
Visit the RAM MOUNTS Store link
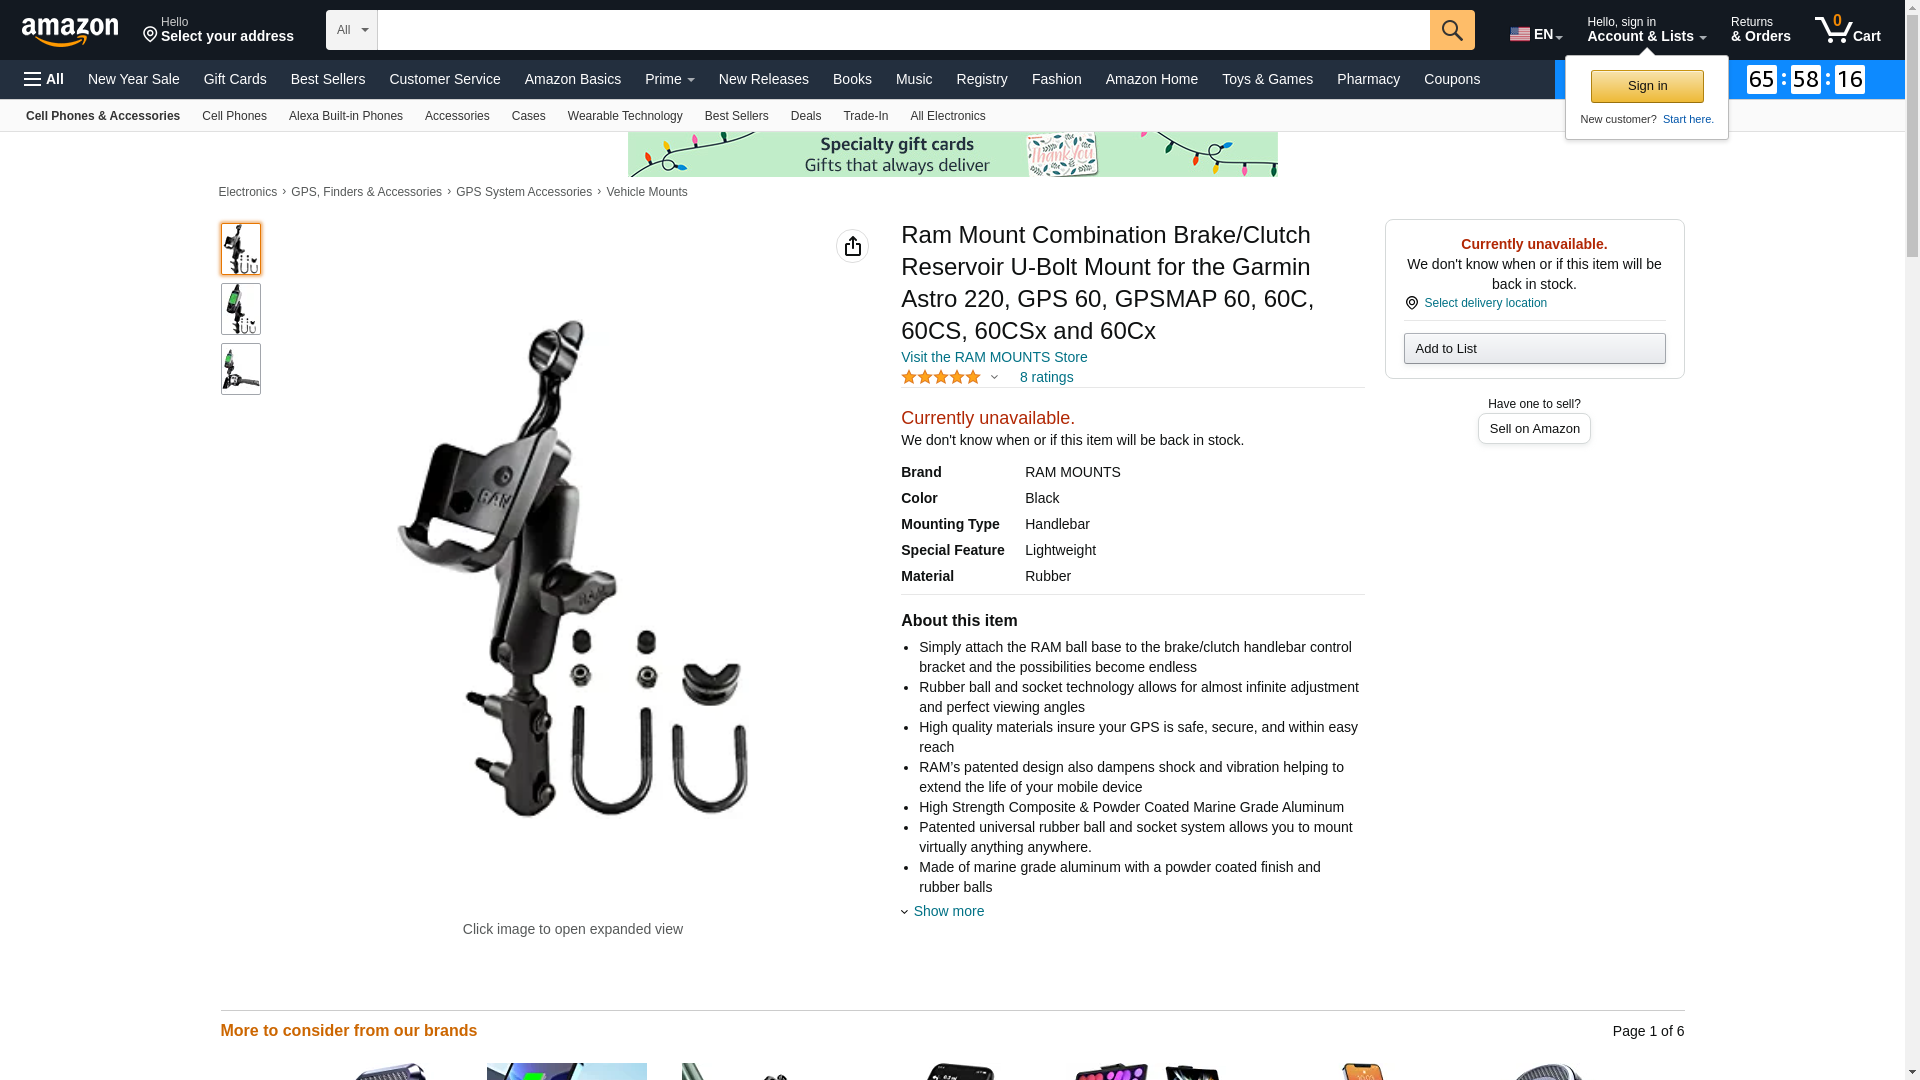pyautogui.click(x=994, y=357)
